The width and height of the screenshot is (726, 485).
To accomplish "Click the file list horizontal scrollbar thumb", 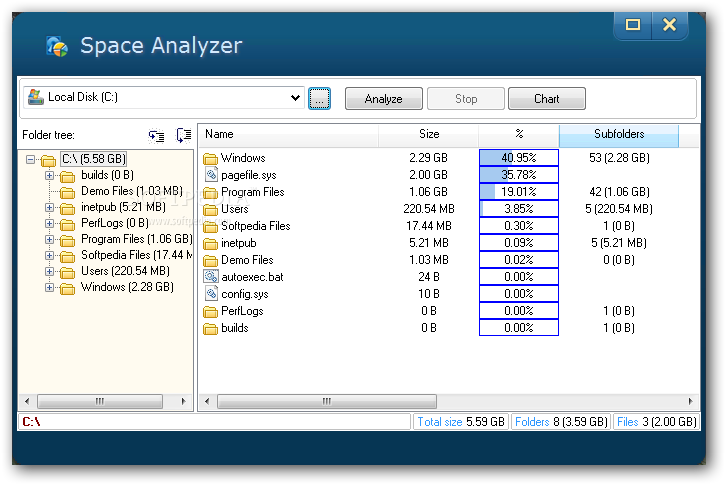I will tap(327, 401).
